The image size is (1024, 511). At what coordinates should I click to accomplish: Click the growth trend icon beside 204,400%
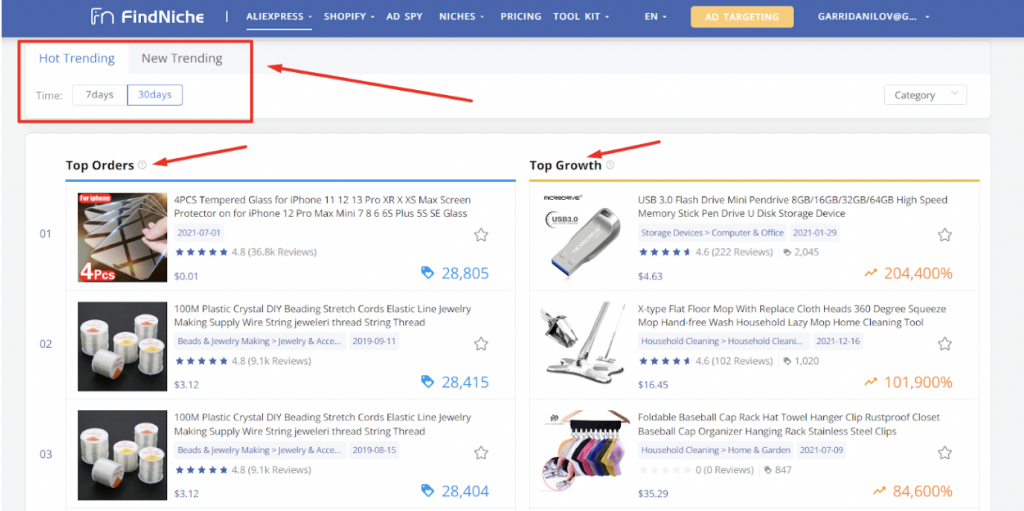point(870,273)
